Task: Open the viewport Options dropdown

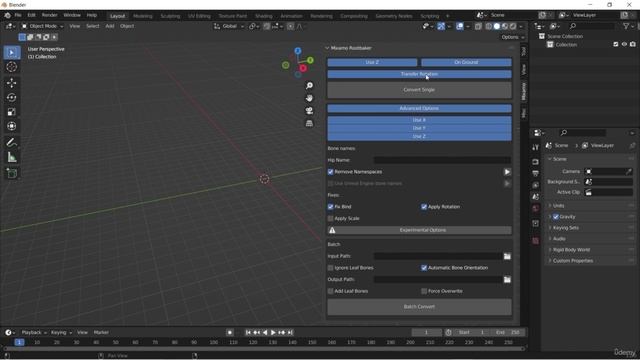Action: coord(513,37)
